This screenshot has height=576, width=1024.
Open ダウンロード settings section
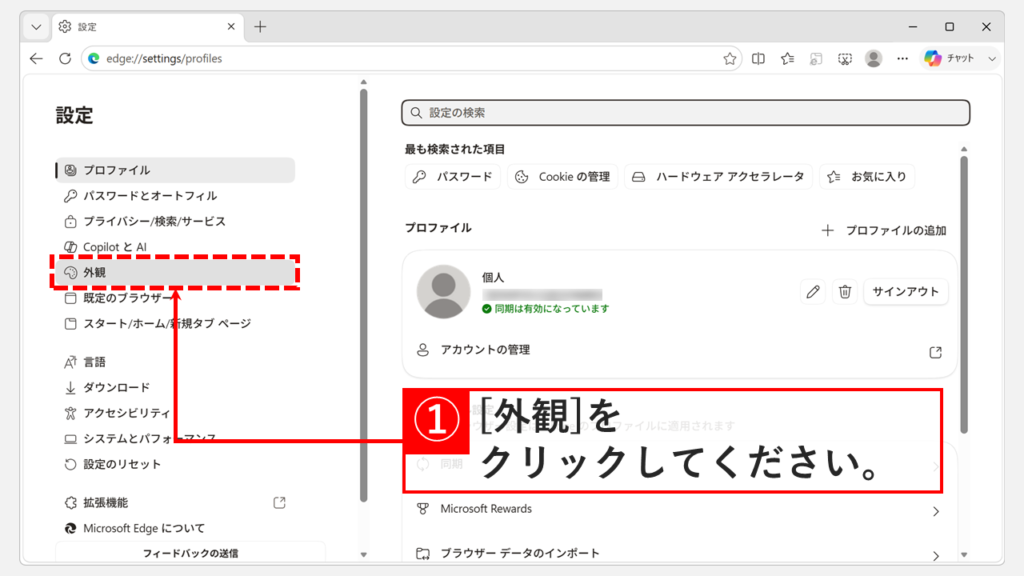click(175, 387)
